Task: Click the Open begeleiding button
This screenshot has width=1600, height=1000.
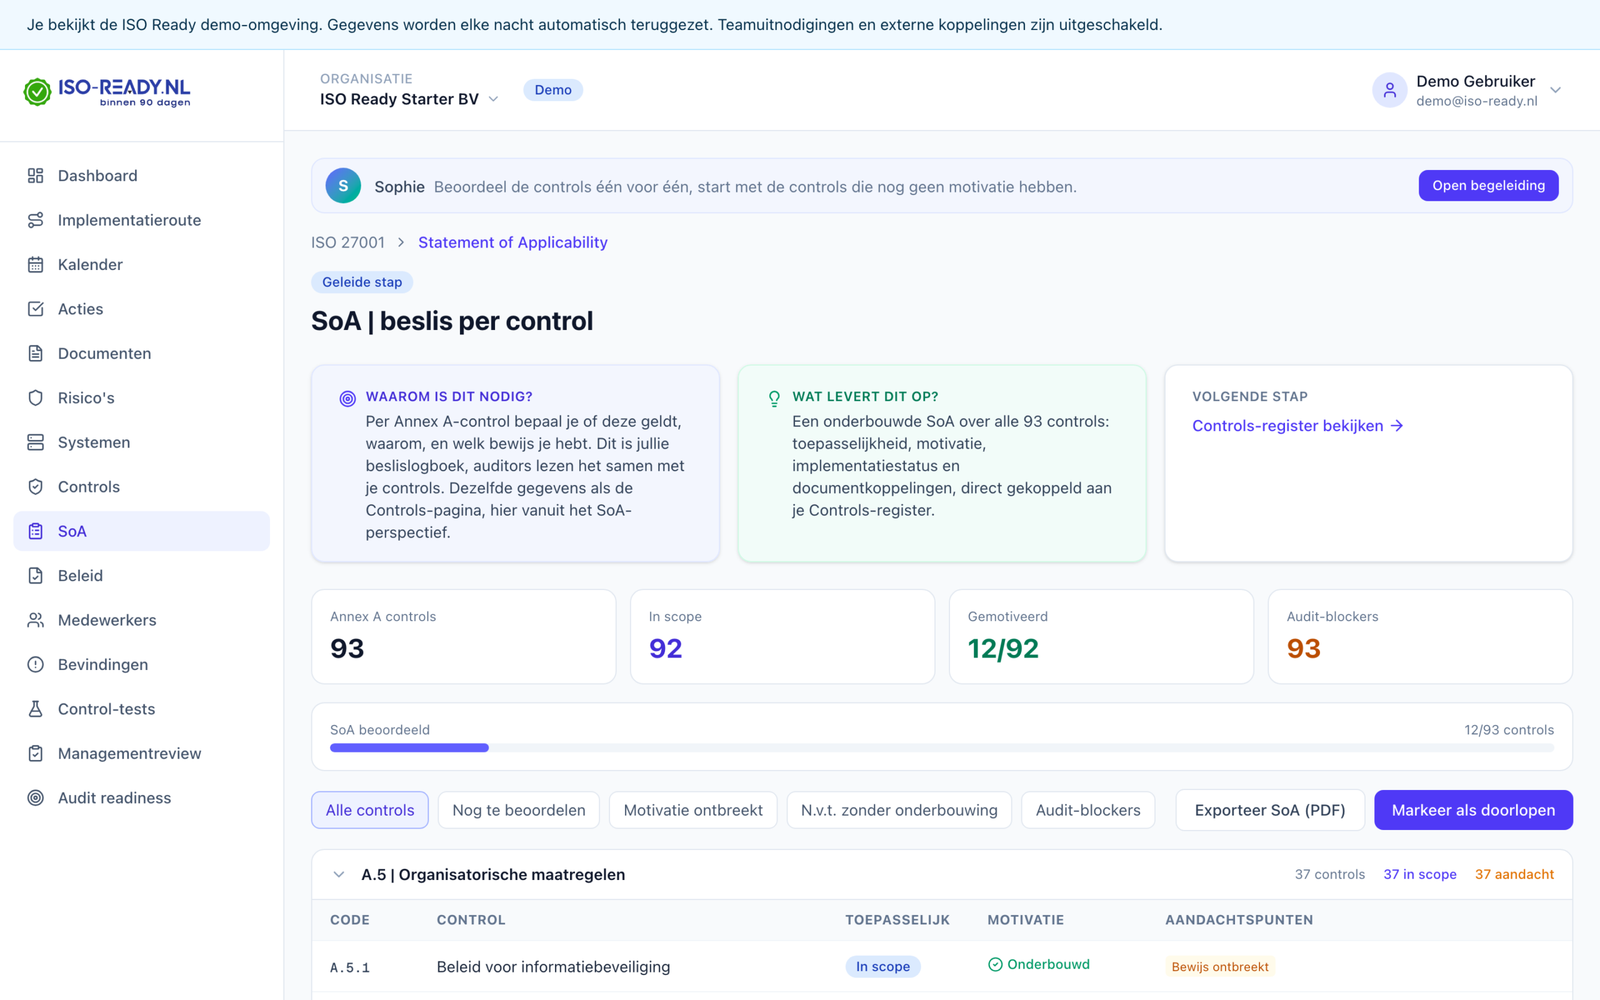Action: (1488, 186)
